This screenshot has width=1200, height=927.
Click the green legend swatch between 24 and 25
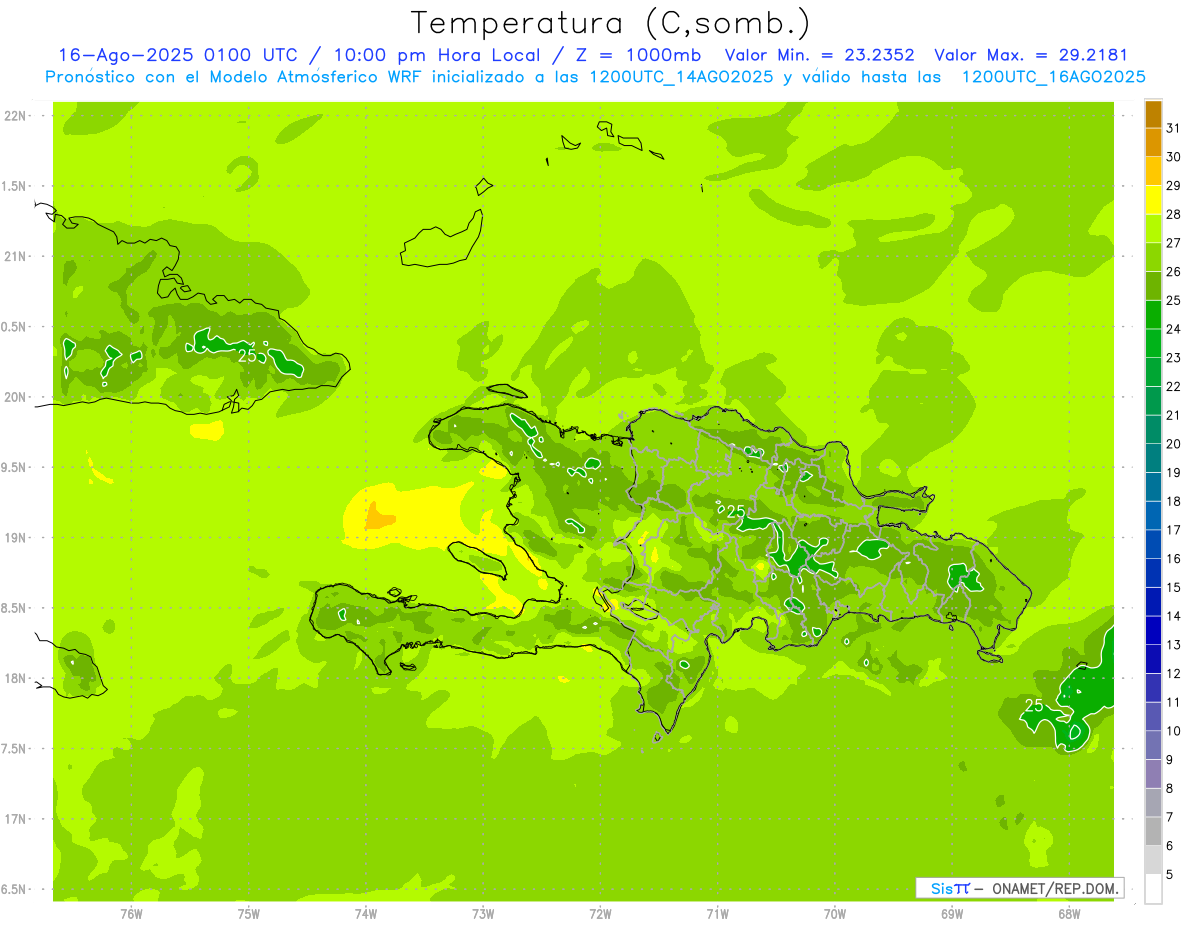click(1153, 315)
